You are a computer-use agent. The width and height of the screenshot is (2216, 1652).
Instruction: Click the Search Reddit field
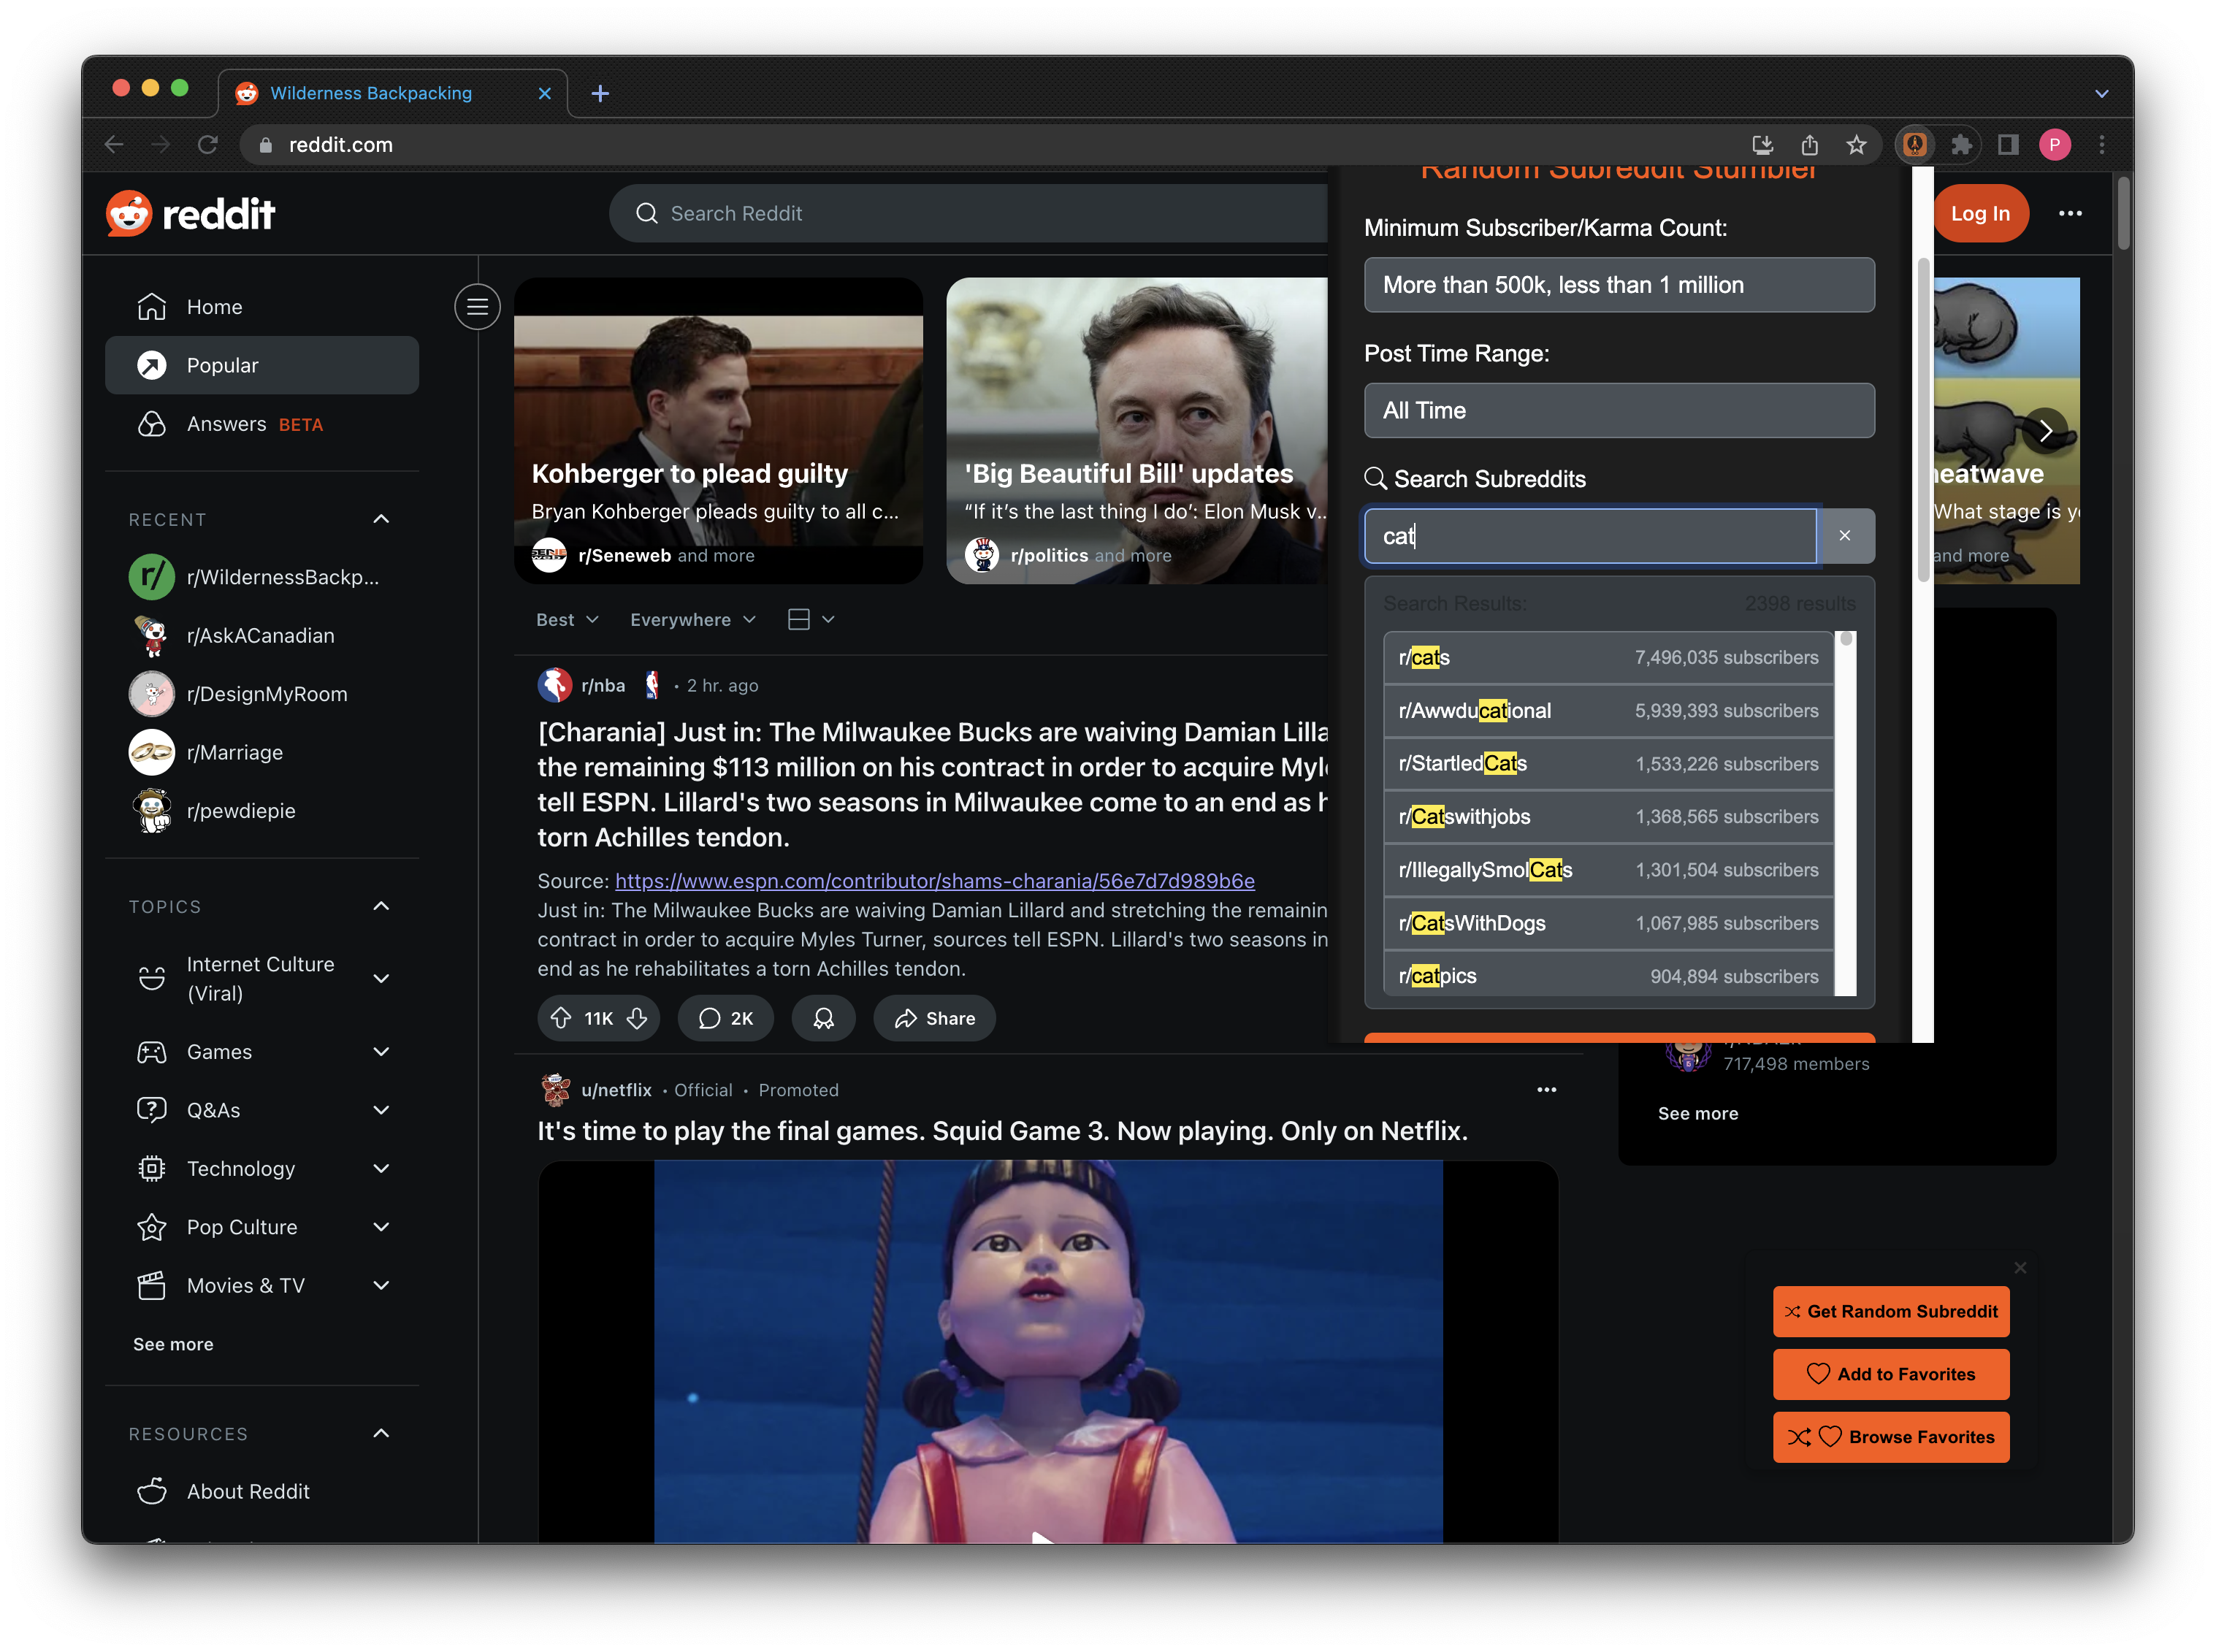pyautogui.click(x=968, y=213)
